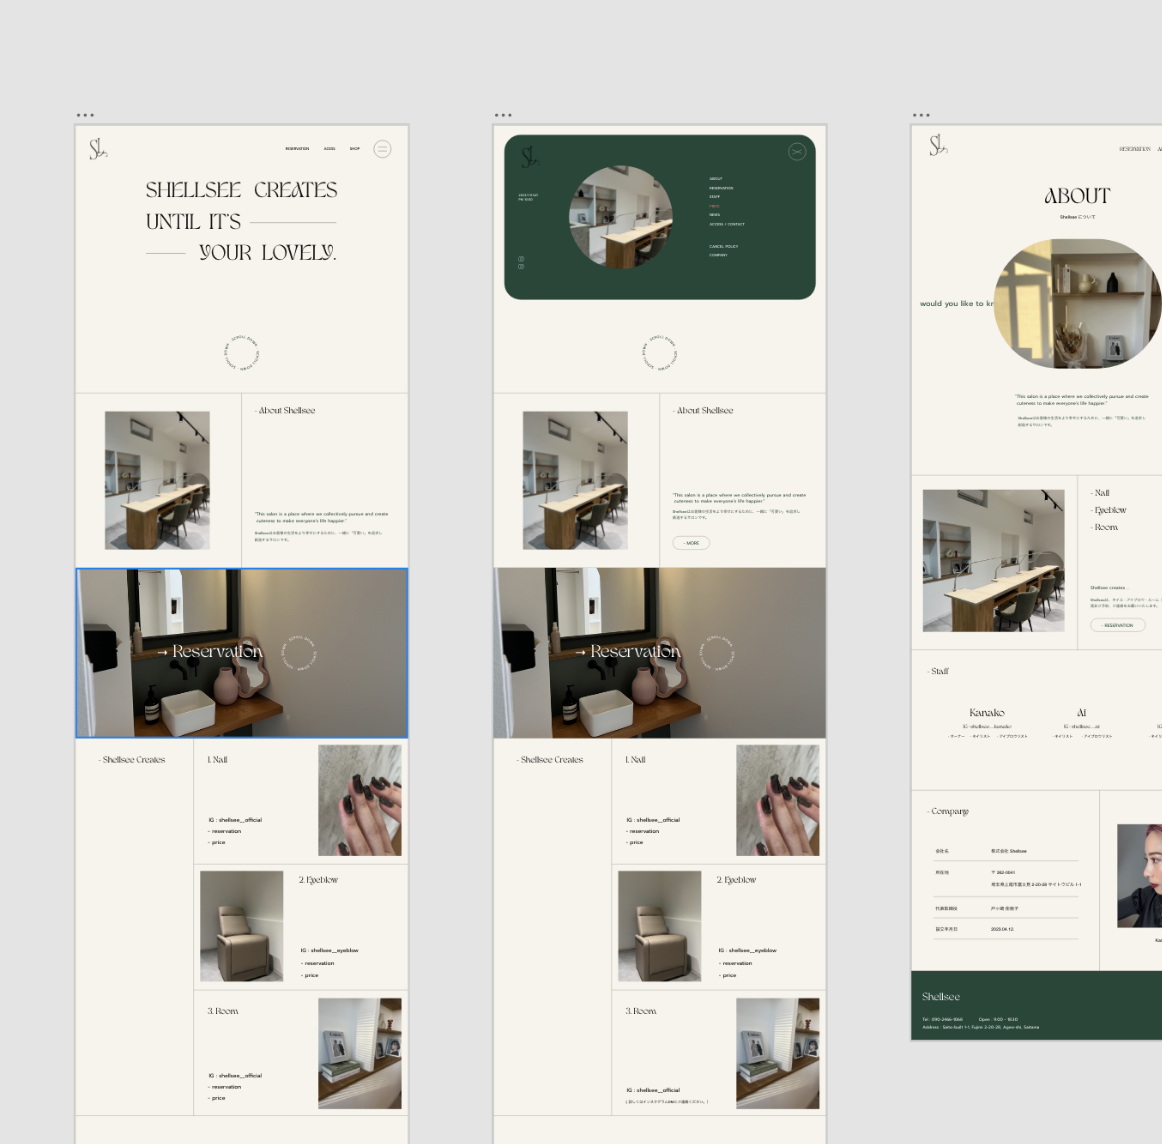The image size is (1162, 1144).
Task: Click upper social icon in green menu panel
Action: (521, 259)
